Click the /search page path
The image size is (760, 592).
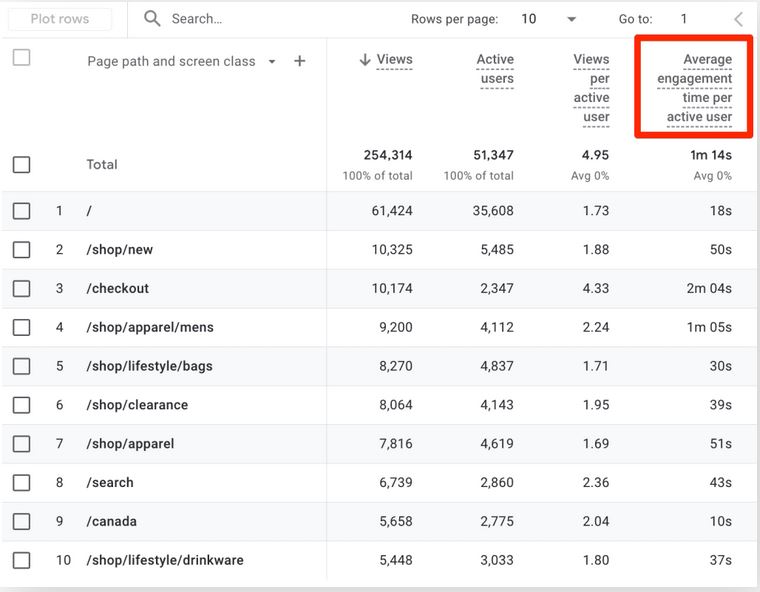click(x=110, y=482)
